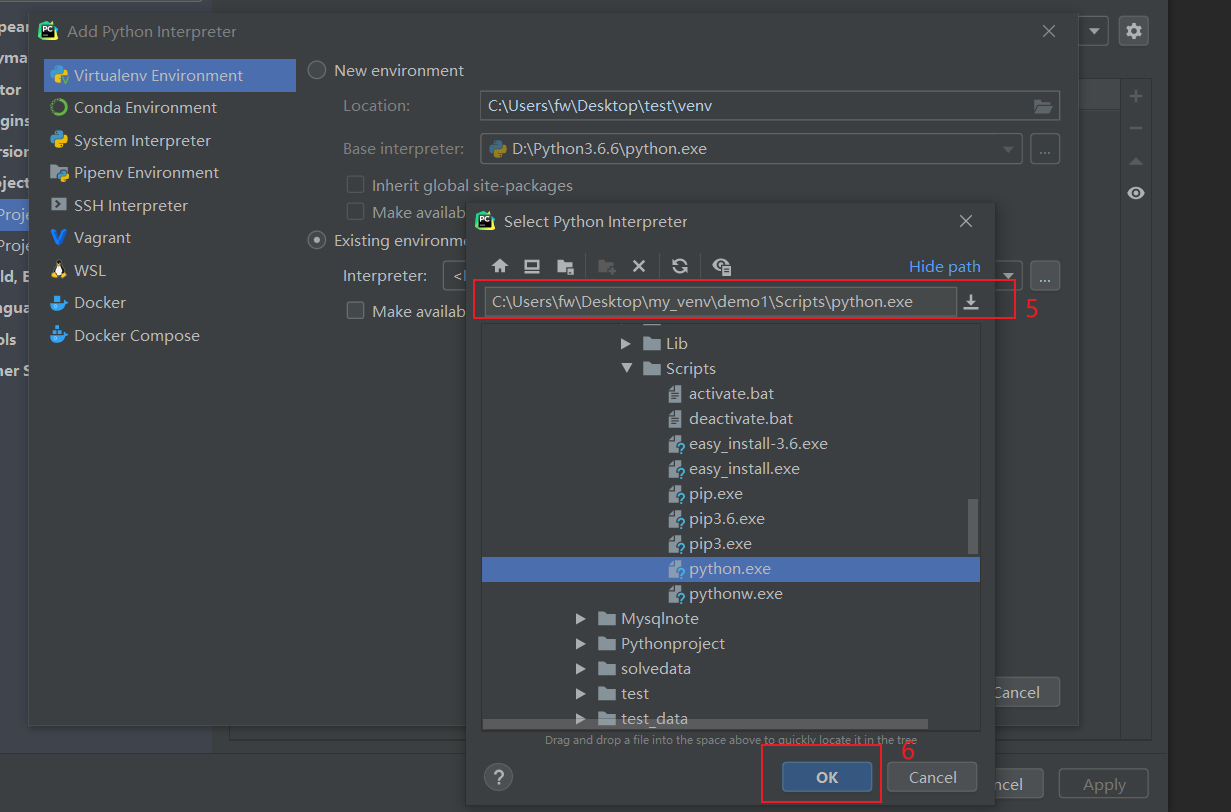This screenshot has width=1231, height=812.
Task: Open the help question mark button
Action: [498, 777]
